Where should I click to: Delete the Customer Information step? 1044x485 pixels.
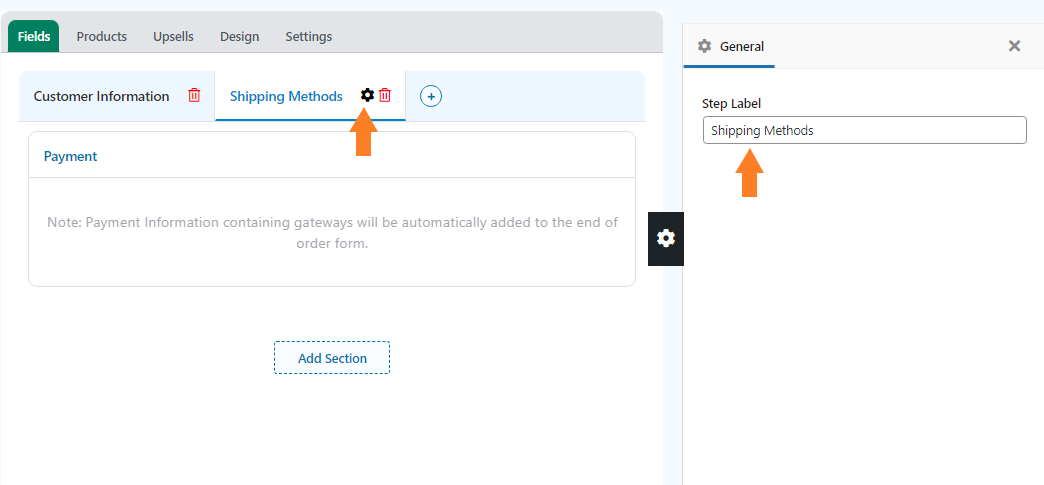click(x=194, y=95)
